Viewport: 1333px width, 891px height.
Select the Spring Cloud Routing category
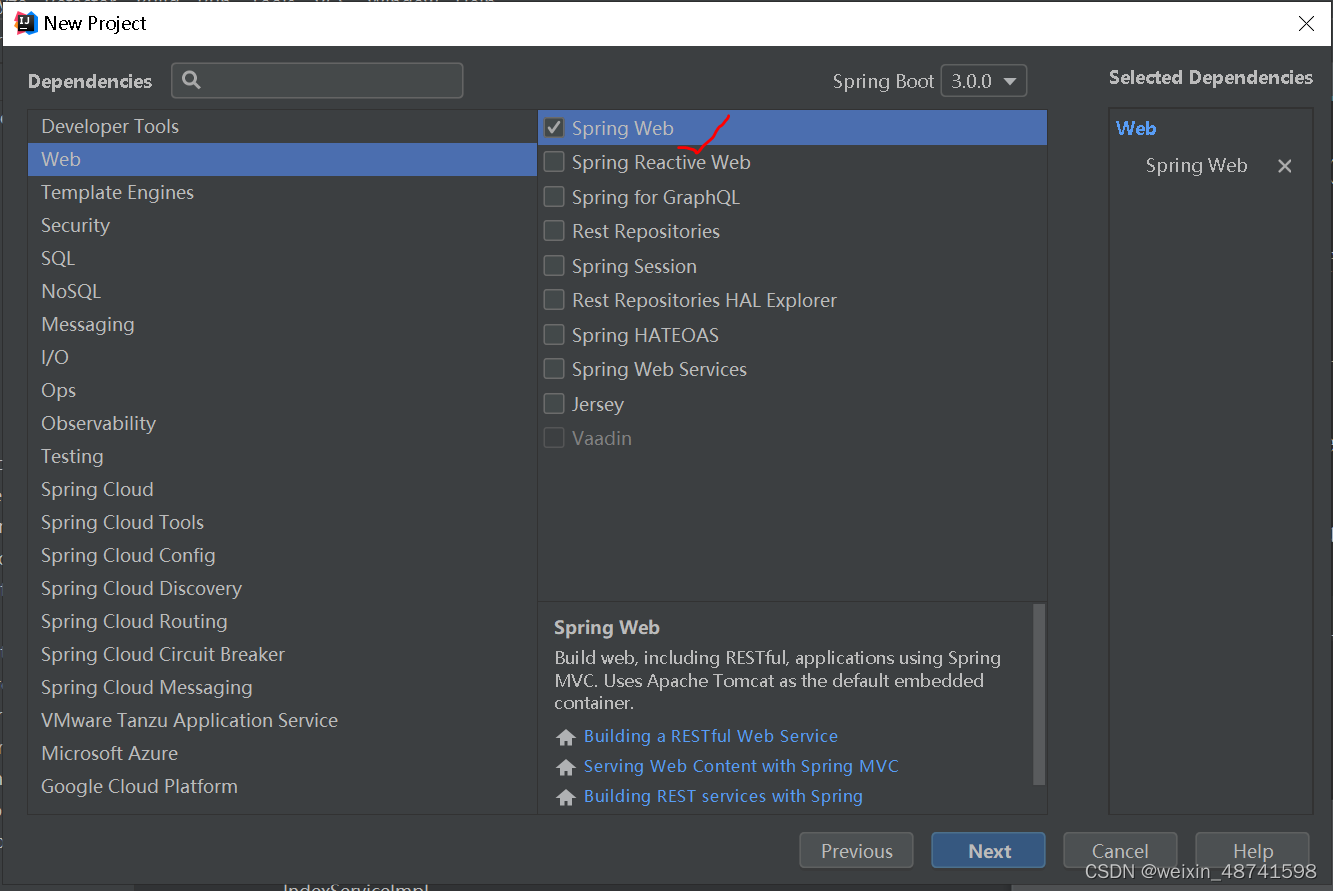coord(282,621)
